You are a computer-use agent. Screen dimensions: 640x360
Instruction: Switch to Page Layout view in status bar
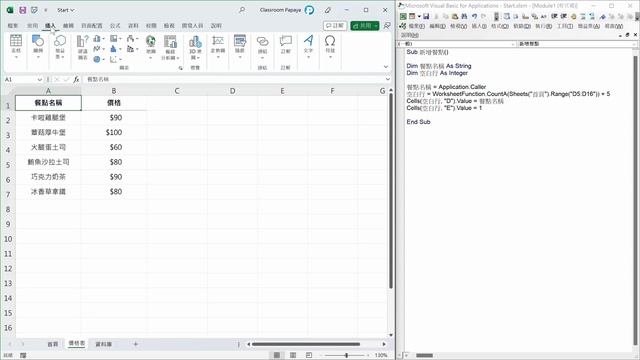(x=293, y=356)
